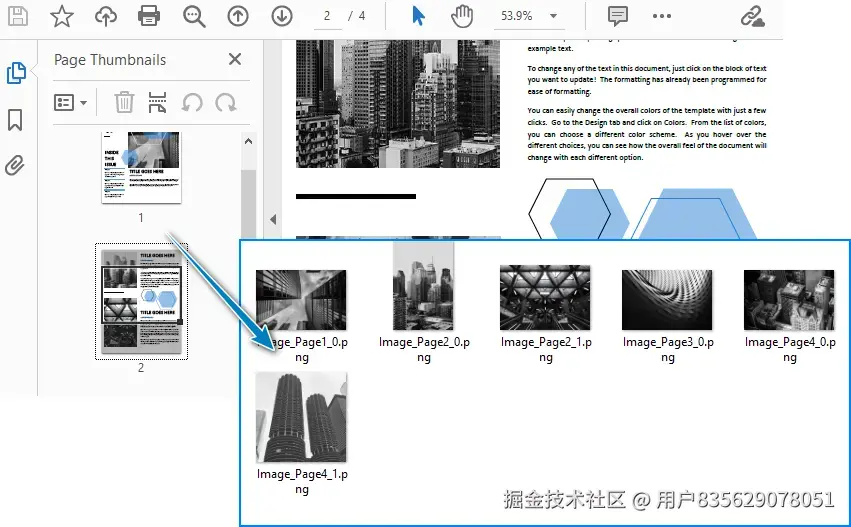The image size is (851, 527).
Task: Delete selected page with trash icon
Action: click(124, 102)
